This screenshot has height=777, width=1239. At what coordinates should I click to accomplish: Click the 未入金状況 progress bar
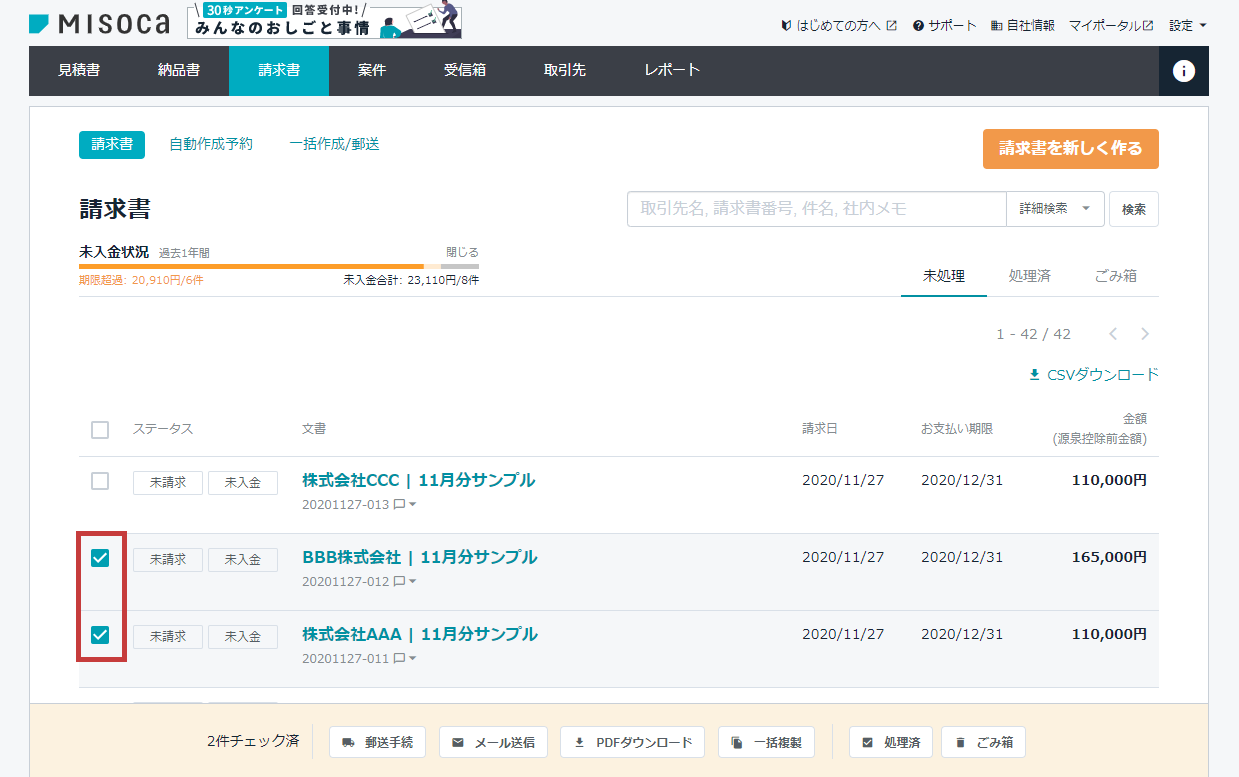click(279, 266)
